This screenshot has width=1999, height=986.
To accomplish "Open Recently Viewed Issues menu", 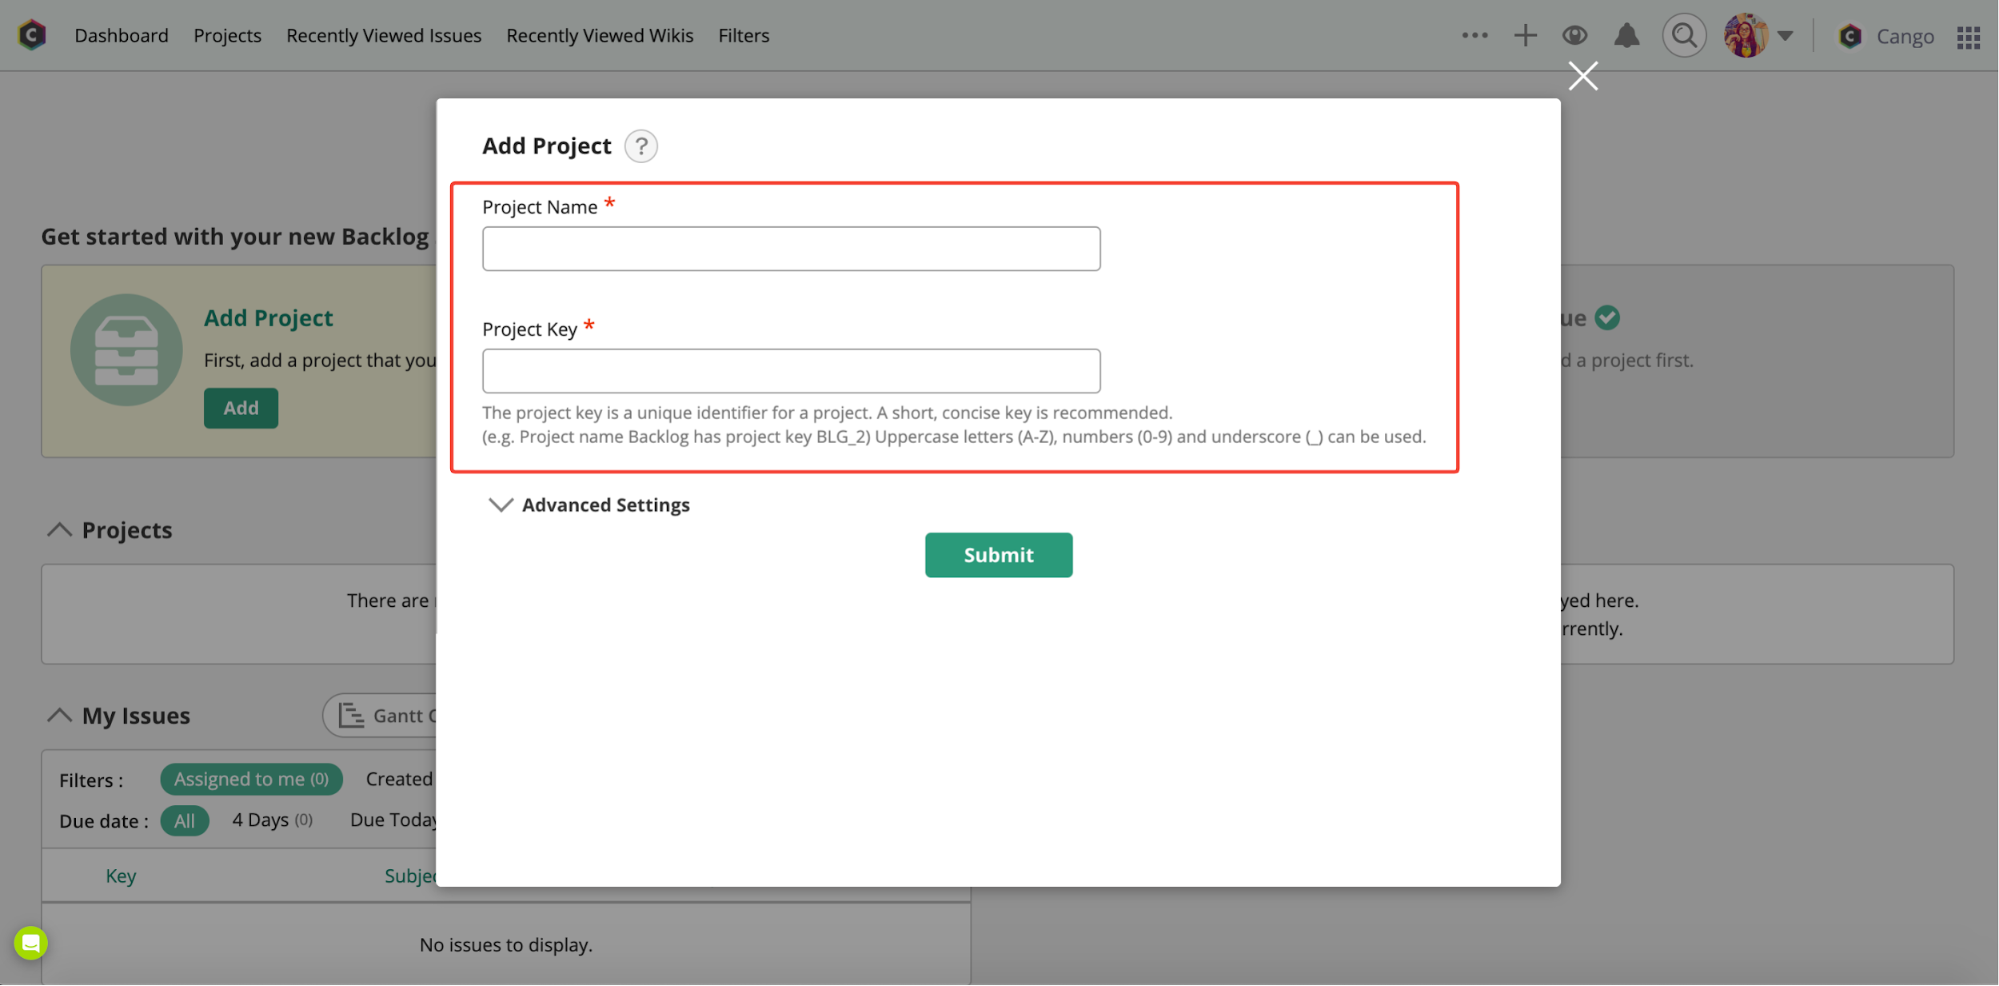I will point(383,36).
